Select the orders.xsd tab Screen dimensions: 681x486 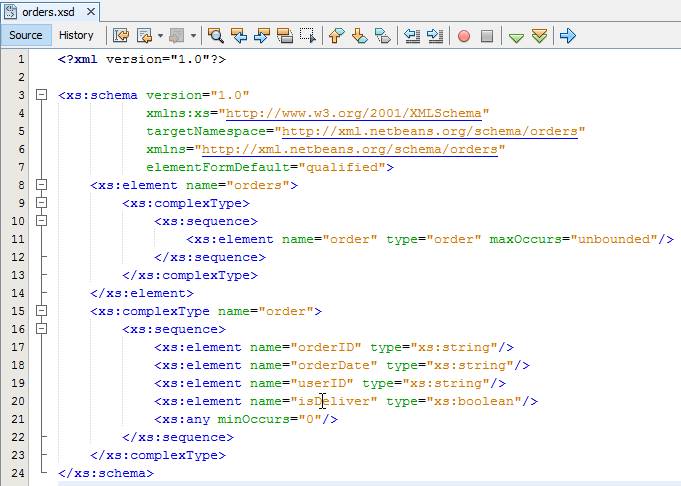pyautogui.click(x=48, y=12)
